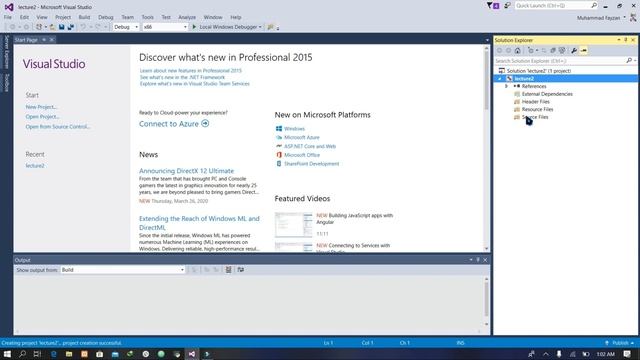Viewport: 640px width, 360px height.
Task: Open the Show output from Build dropdown
Action: pyautogui.click(x=123, y=270)
